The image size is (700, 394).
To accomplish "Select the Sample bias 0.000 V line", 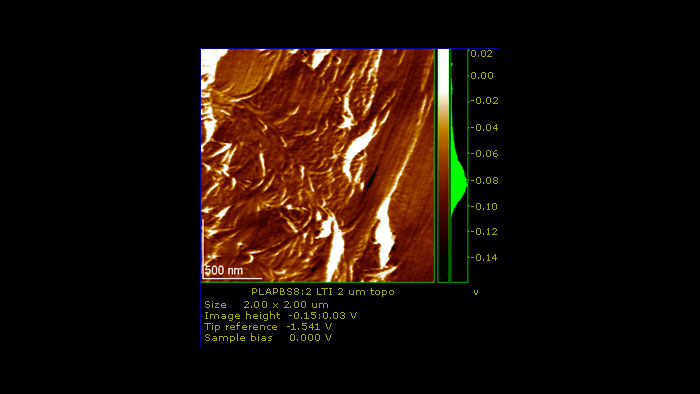I will tap(268, 338).
